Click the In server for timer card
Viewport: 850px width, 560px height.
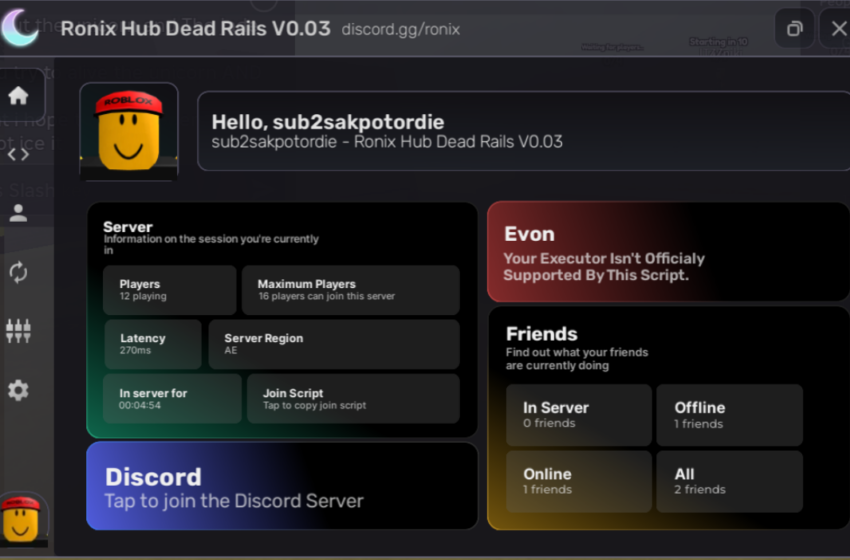coord(172,398)
